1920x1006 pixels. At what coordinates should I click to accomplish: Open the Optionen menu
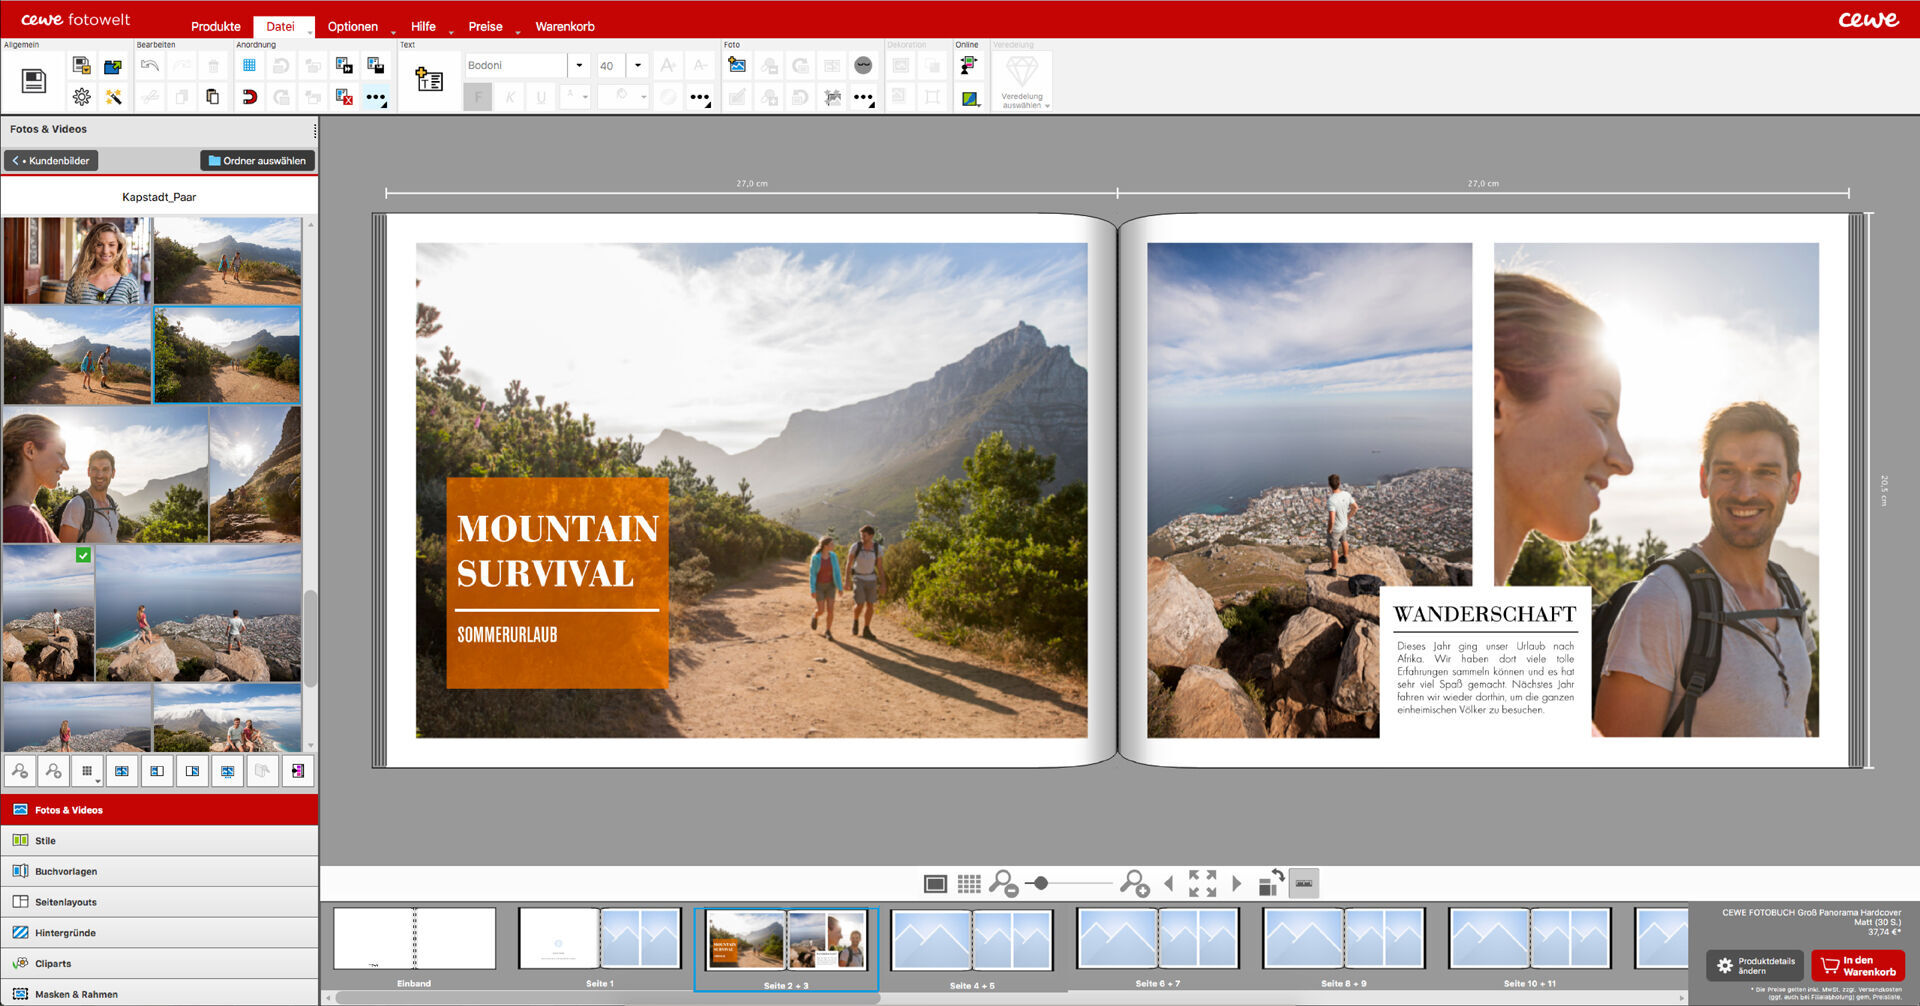[x=353, y=26]
